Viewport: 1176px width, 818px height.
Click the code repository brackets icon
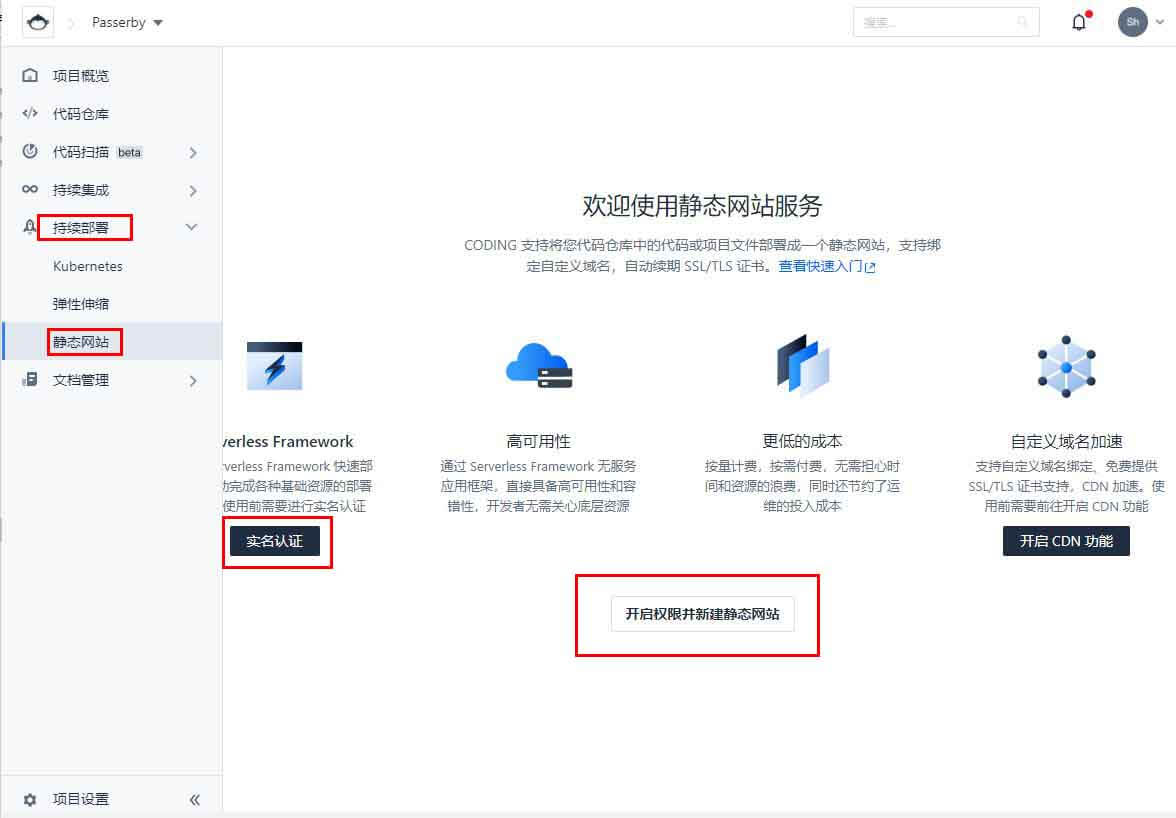coord(30,114)
